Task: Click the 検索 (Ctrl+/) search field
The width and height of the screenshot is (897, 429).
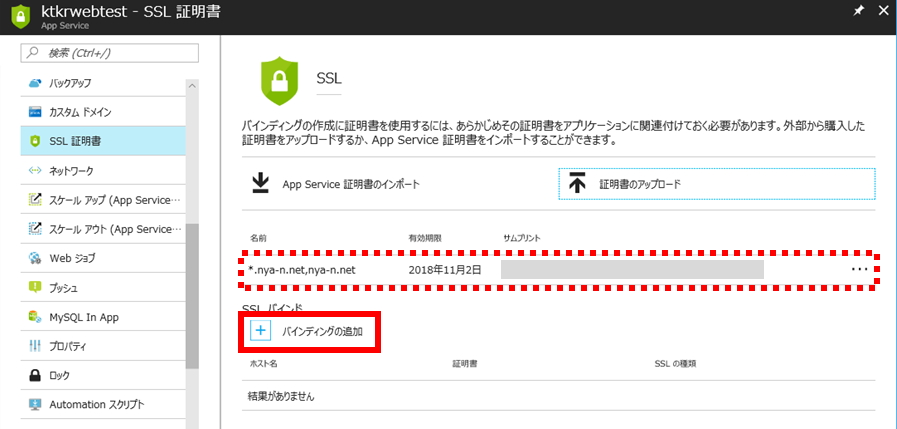Action: (110, 53)
